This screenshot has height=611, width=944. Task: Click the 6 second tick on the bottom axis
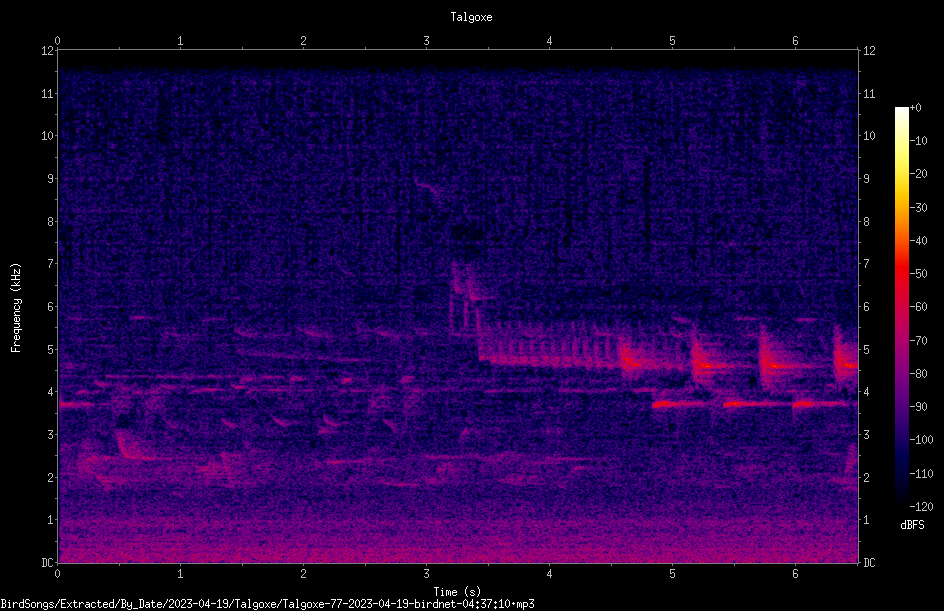pyautogui.click(x=795, y=574)
